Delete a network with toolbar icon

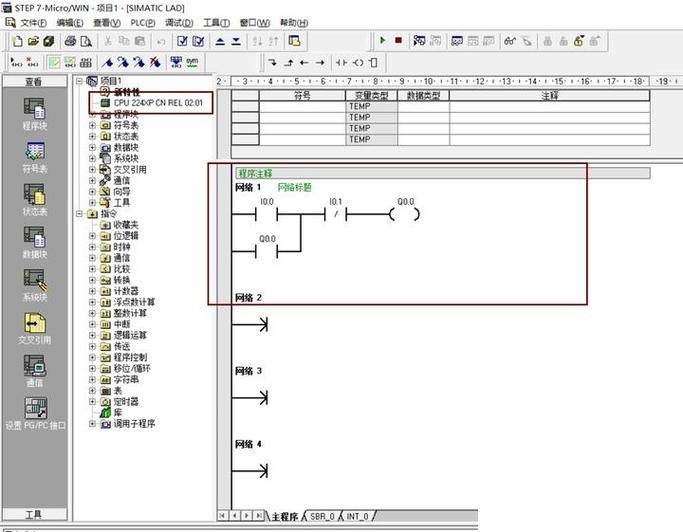(32, 63)
